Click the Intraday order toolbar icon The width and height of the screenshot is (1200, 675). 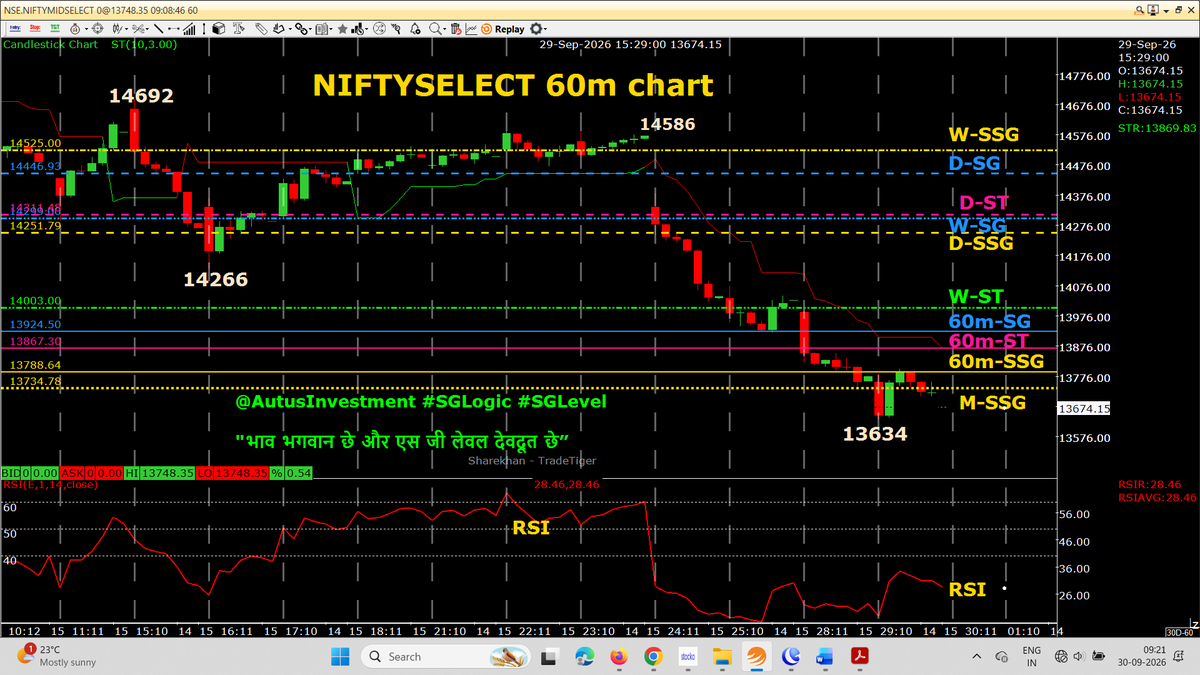[15, 29]
